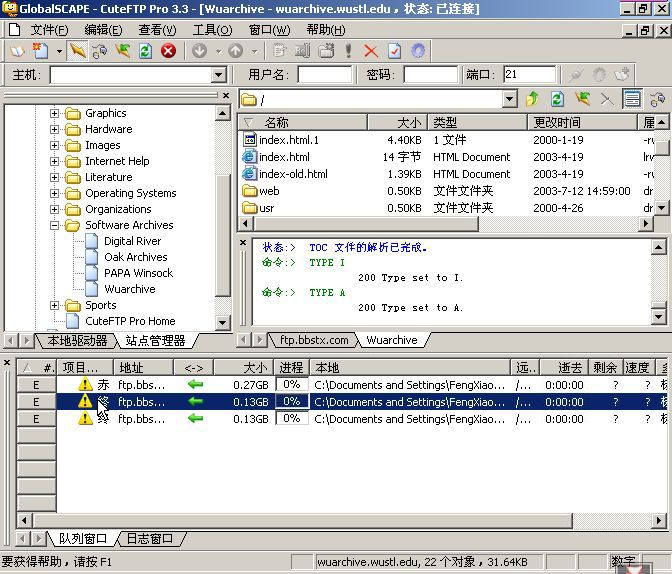Open the 工具(O) menu
Image resolution: width=672 pixels, height=574 pixels.
[x=211, y=30]
